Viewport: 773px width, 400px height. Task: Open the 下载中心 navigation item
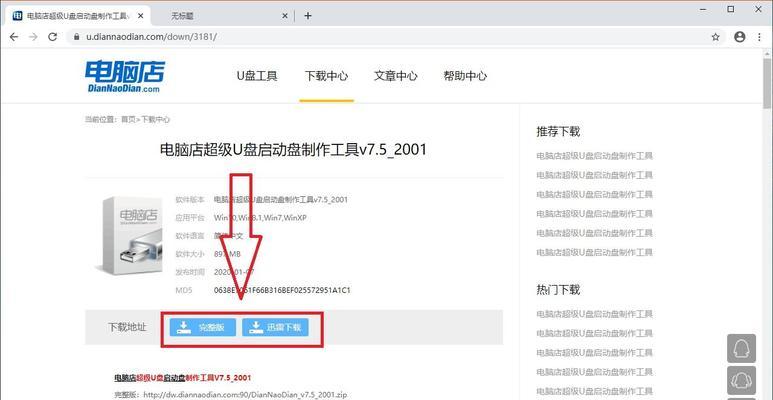point(326,76)
